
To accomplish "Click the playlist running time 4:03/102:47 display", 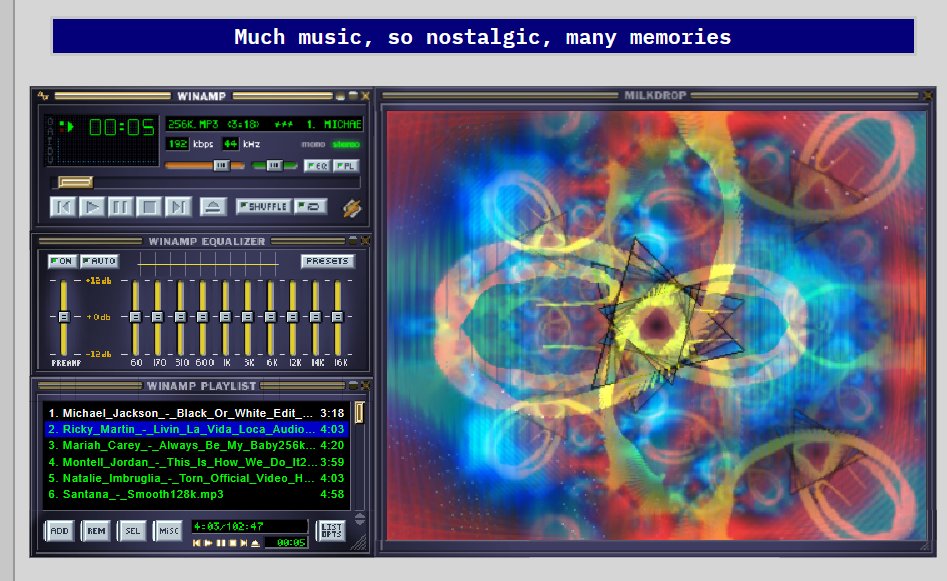I will point(249,526).
